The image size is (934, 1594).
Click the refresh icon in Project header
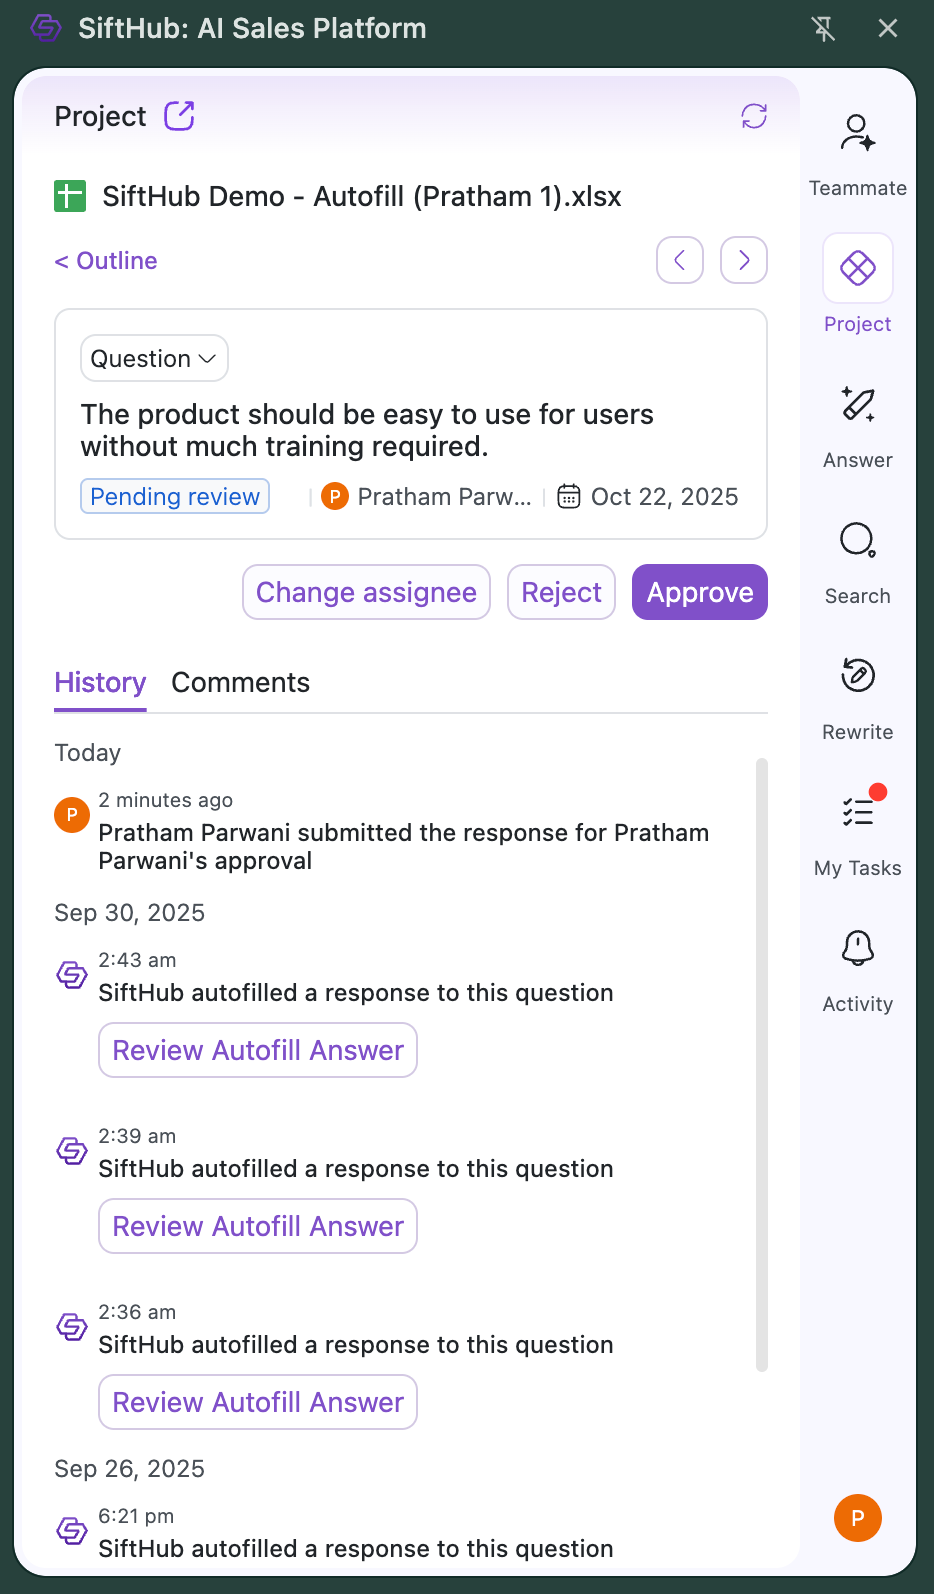pos(754,116)
